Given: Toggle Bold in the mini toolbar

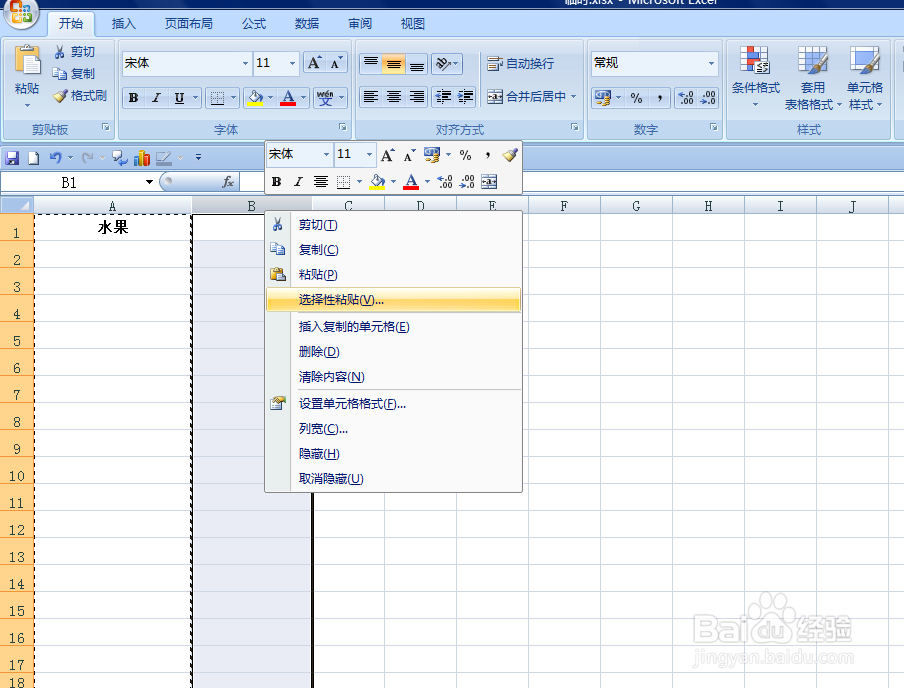Looking at the screenshot, I should (x=277, y=182).
